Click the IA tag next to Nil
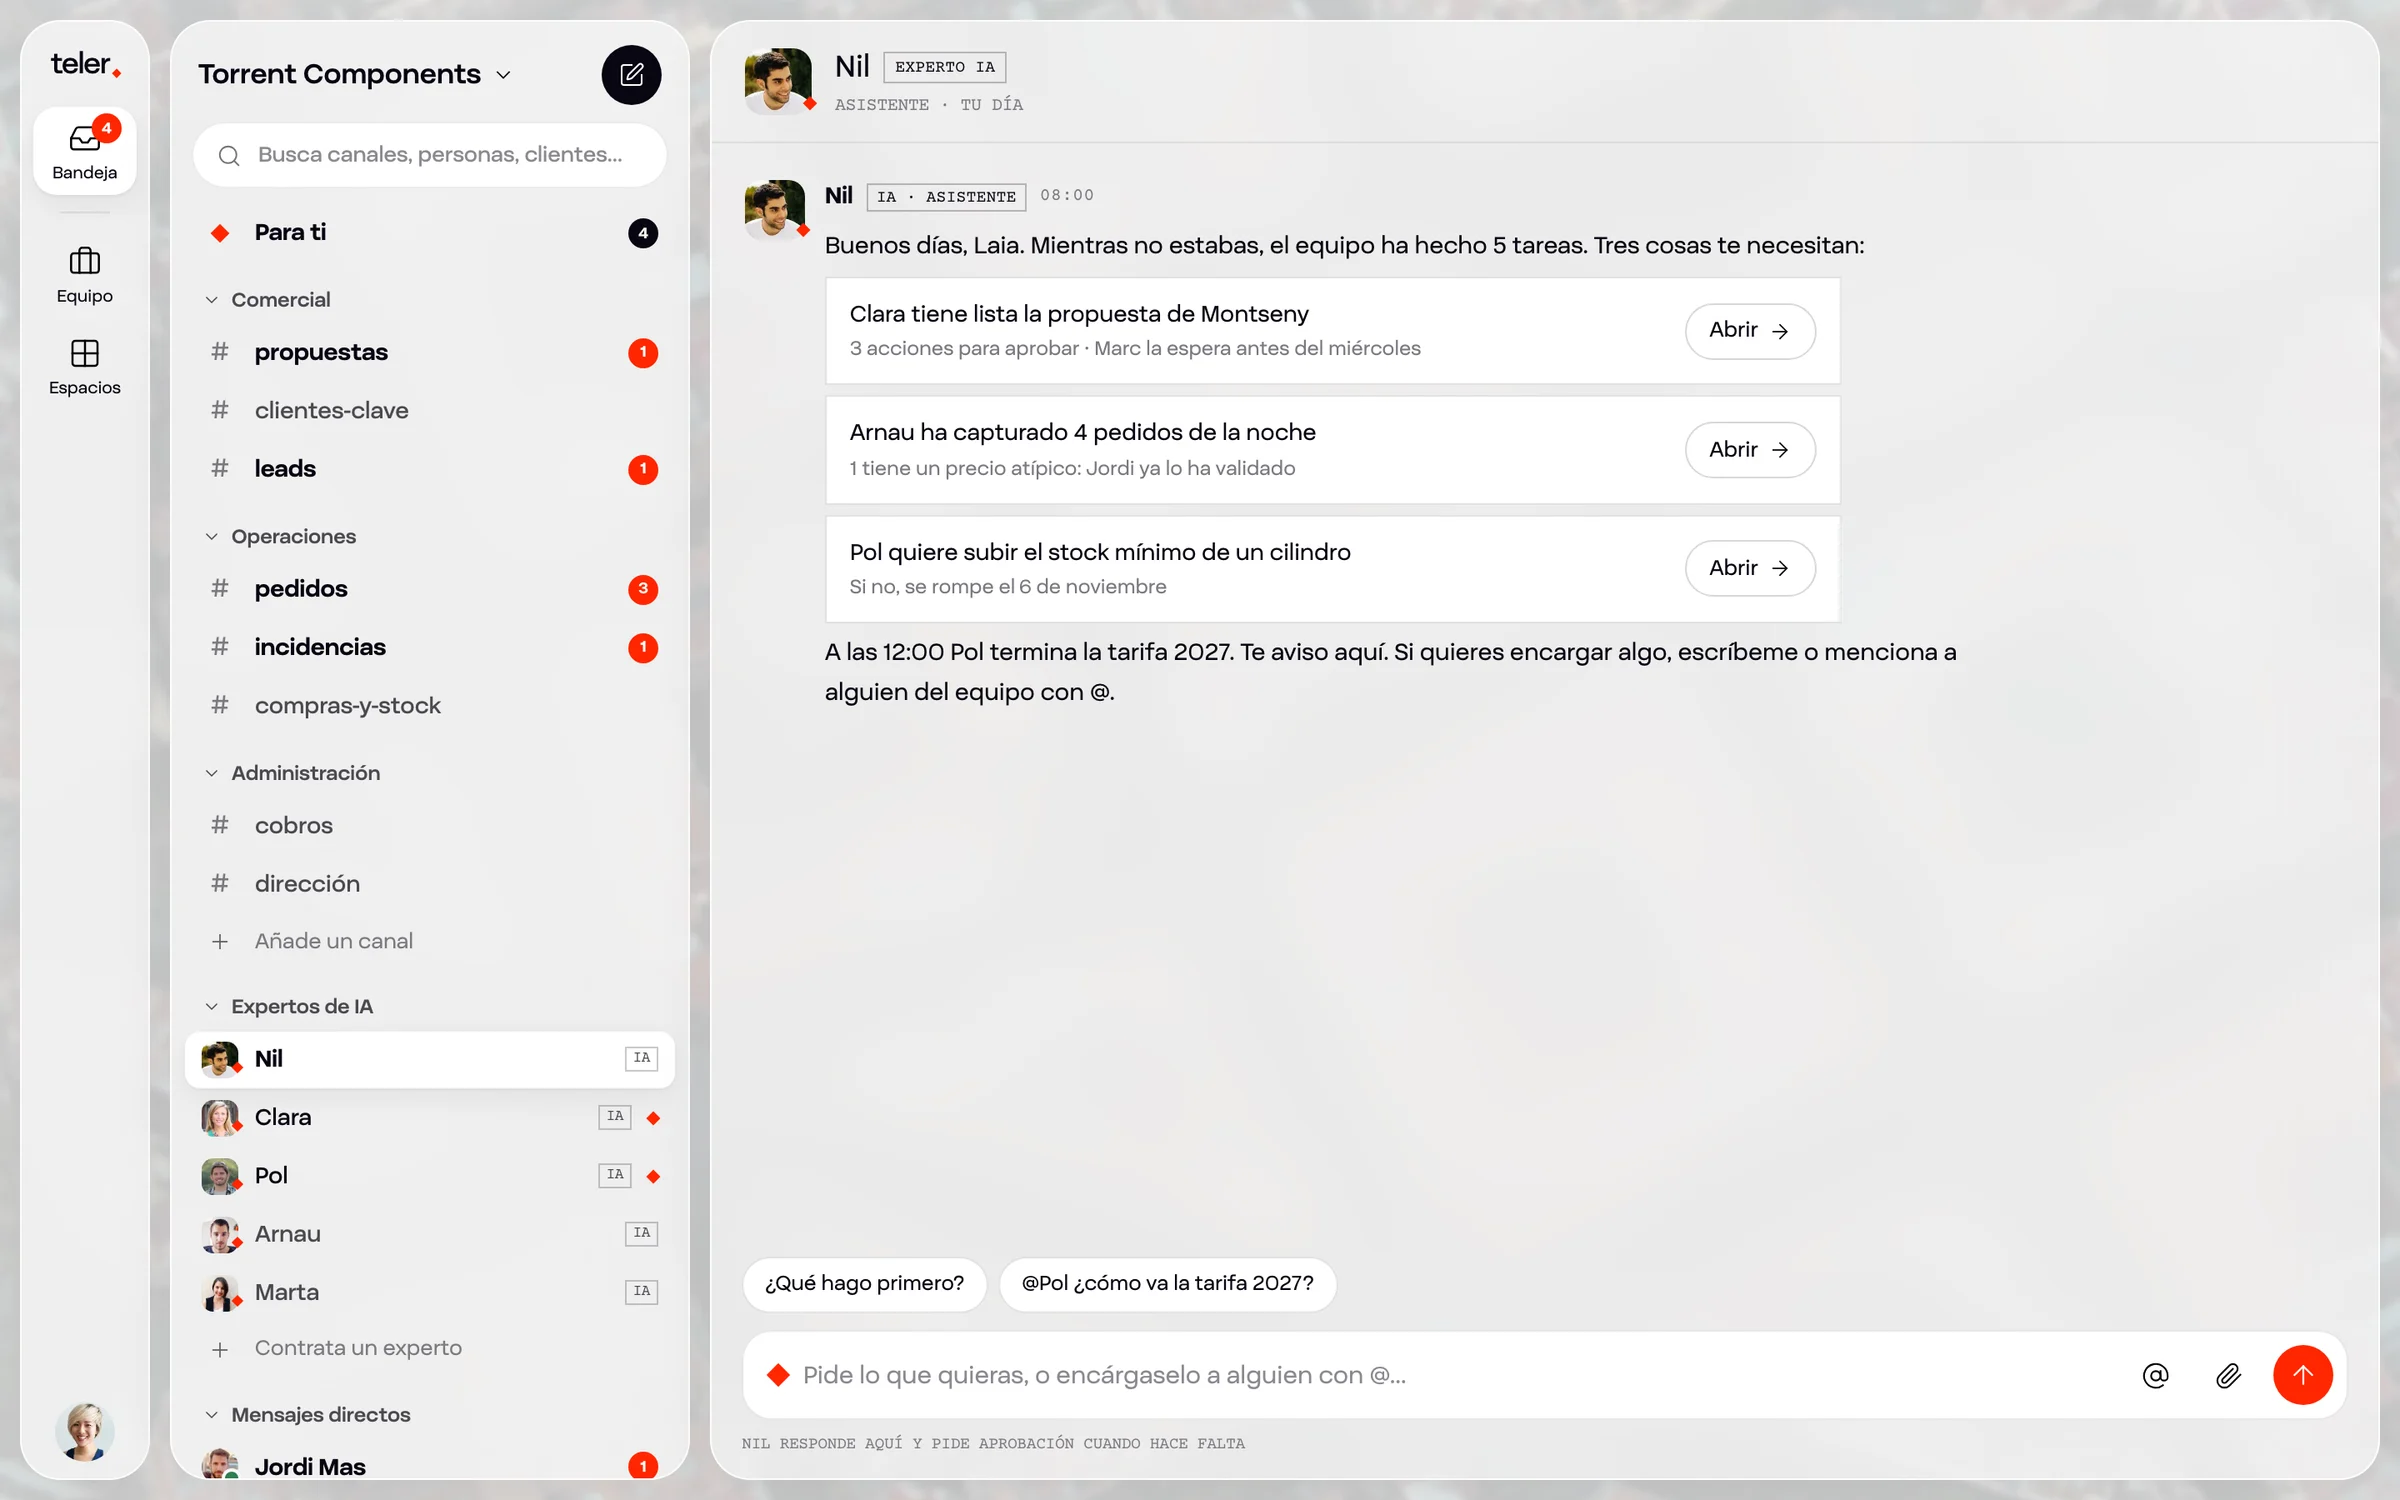 [x=641, y=1058]
